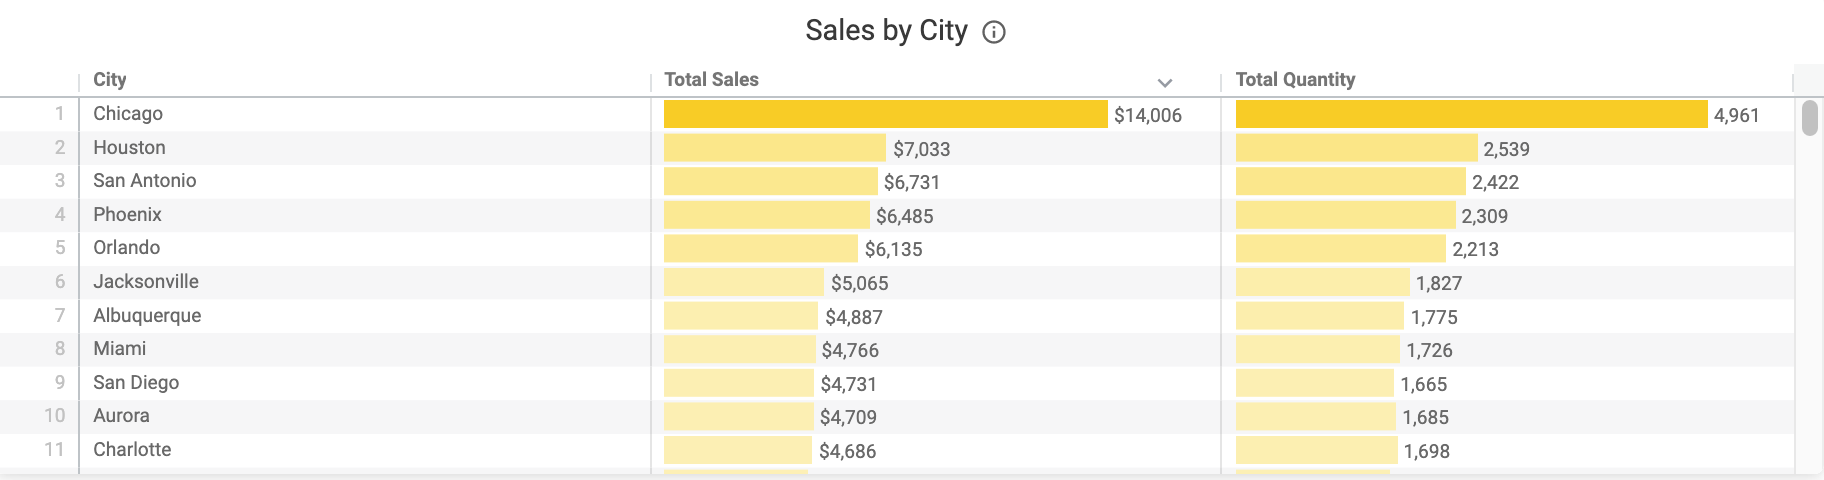Open the Total Sales sort dropdown chevron

pyautogui.click(x=1164, y=82)
